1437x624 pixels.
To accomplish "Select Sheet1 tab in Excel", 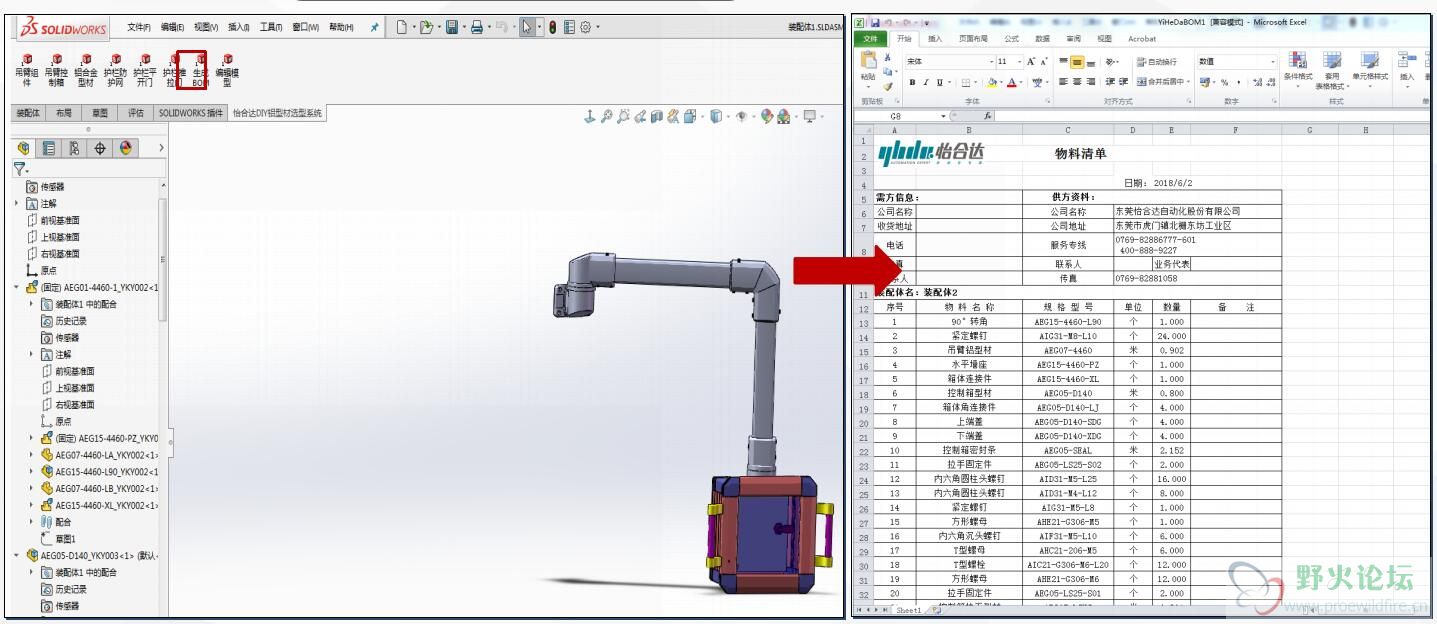I will tap(908, 610).
